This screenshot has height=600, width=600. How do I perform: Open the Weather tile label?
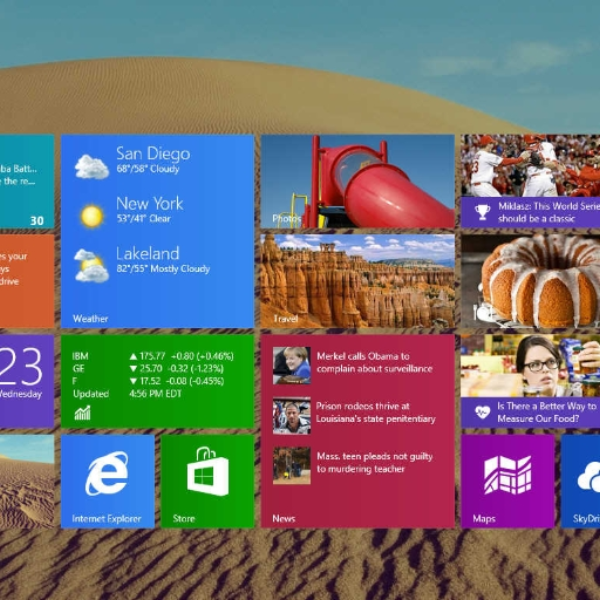click(90, 318)
